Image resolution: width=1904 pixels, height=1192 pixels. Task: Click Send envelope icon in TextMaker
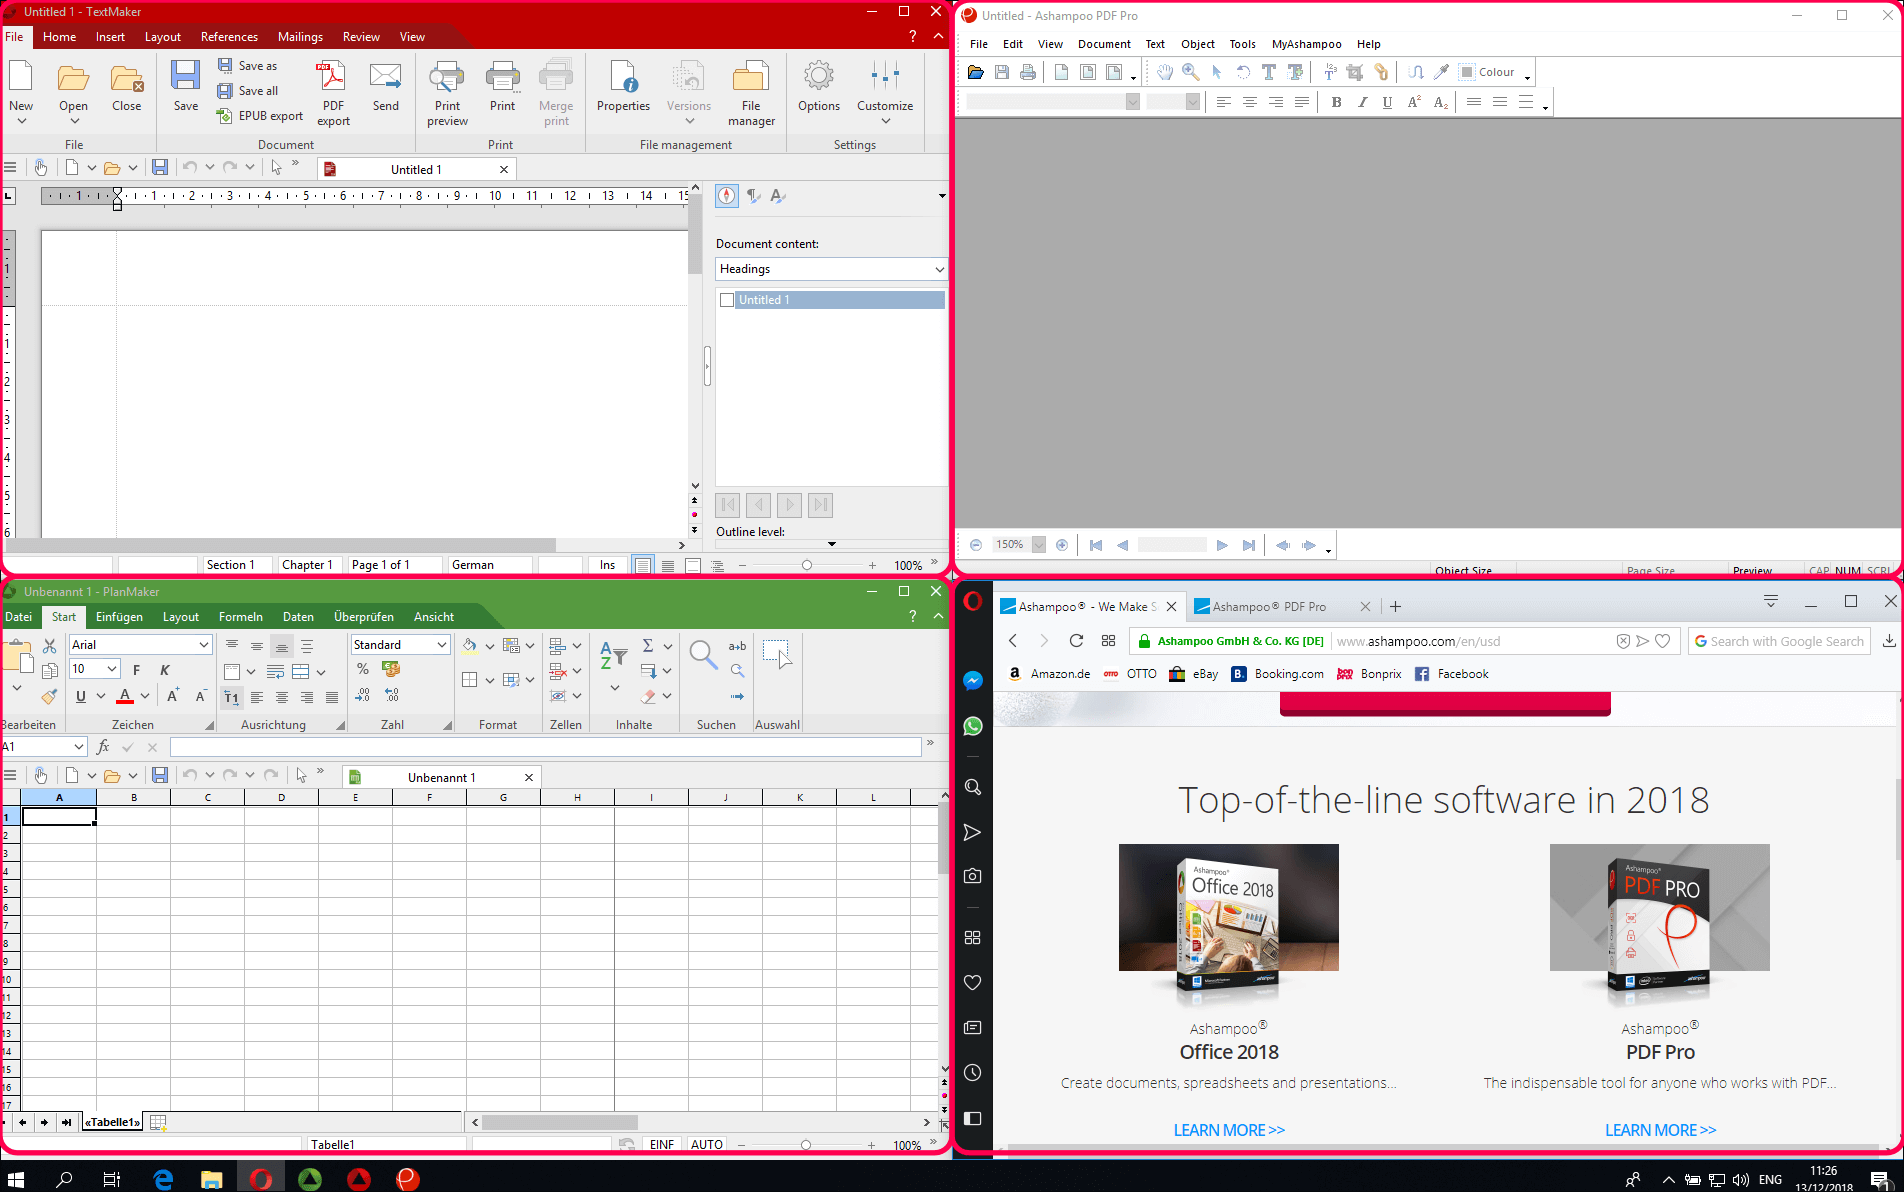[385, 85]
